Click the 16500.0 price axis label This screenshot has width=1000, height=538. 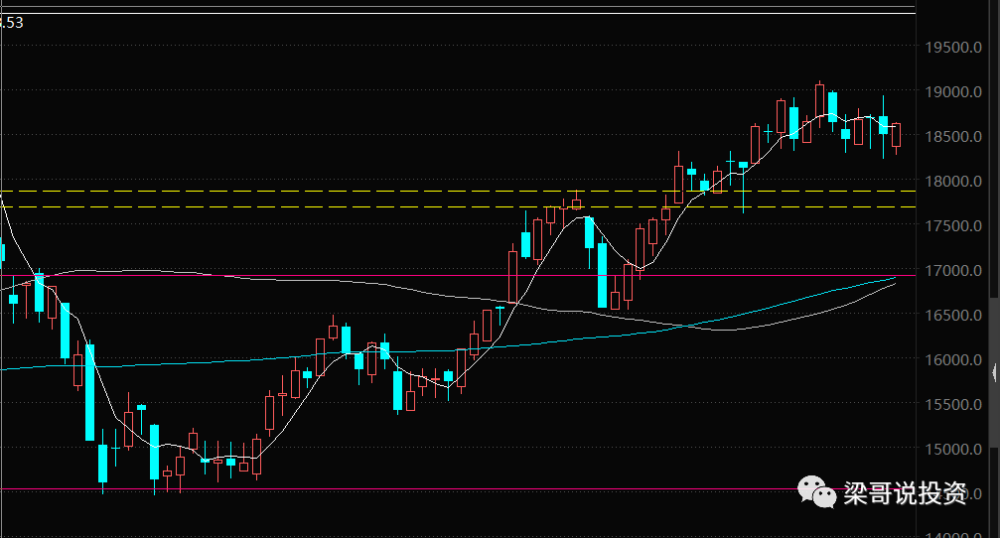click(x=953, y=315)
